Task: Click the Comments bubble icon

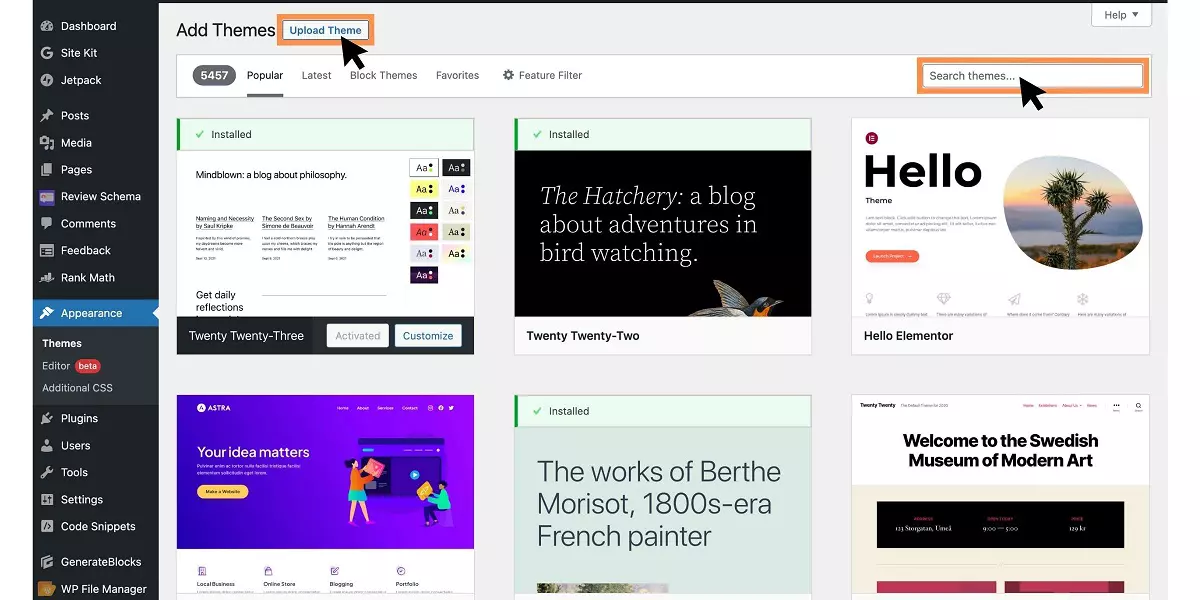Action: [x=47, y=224]
